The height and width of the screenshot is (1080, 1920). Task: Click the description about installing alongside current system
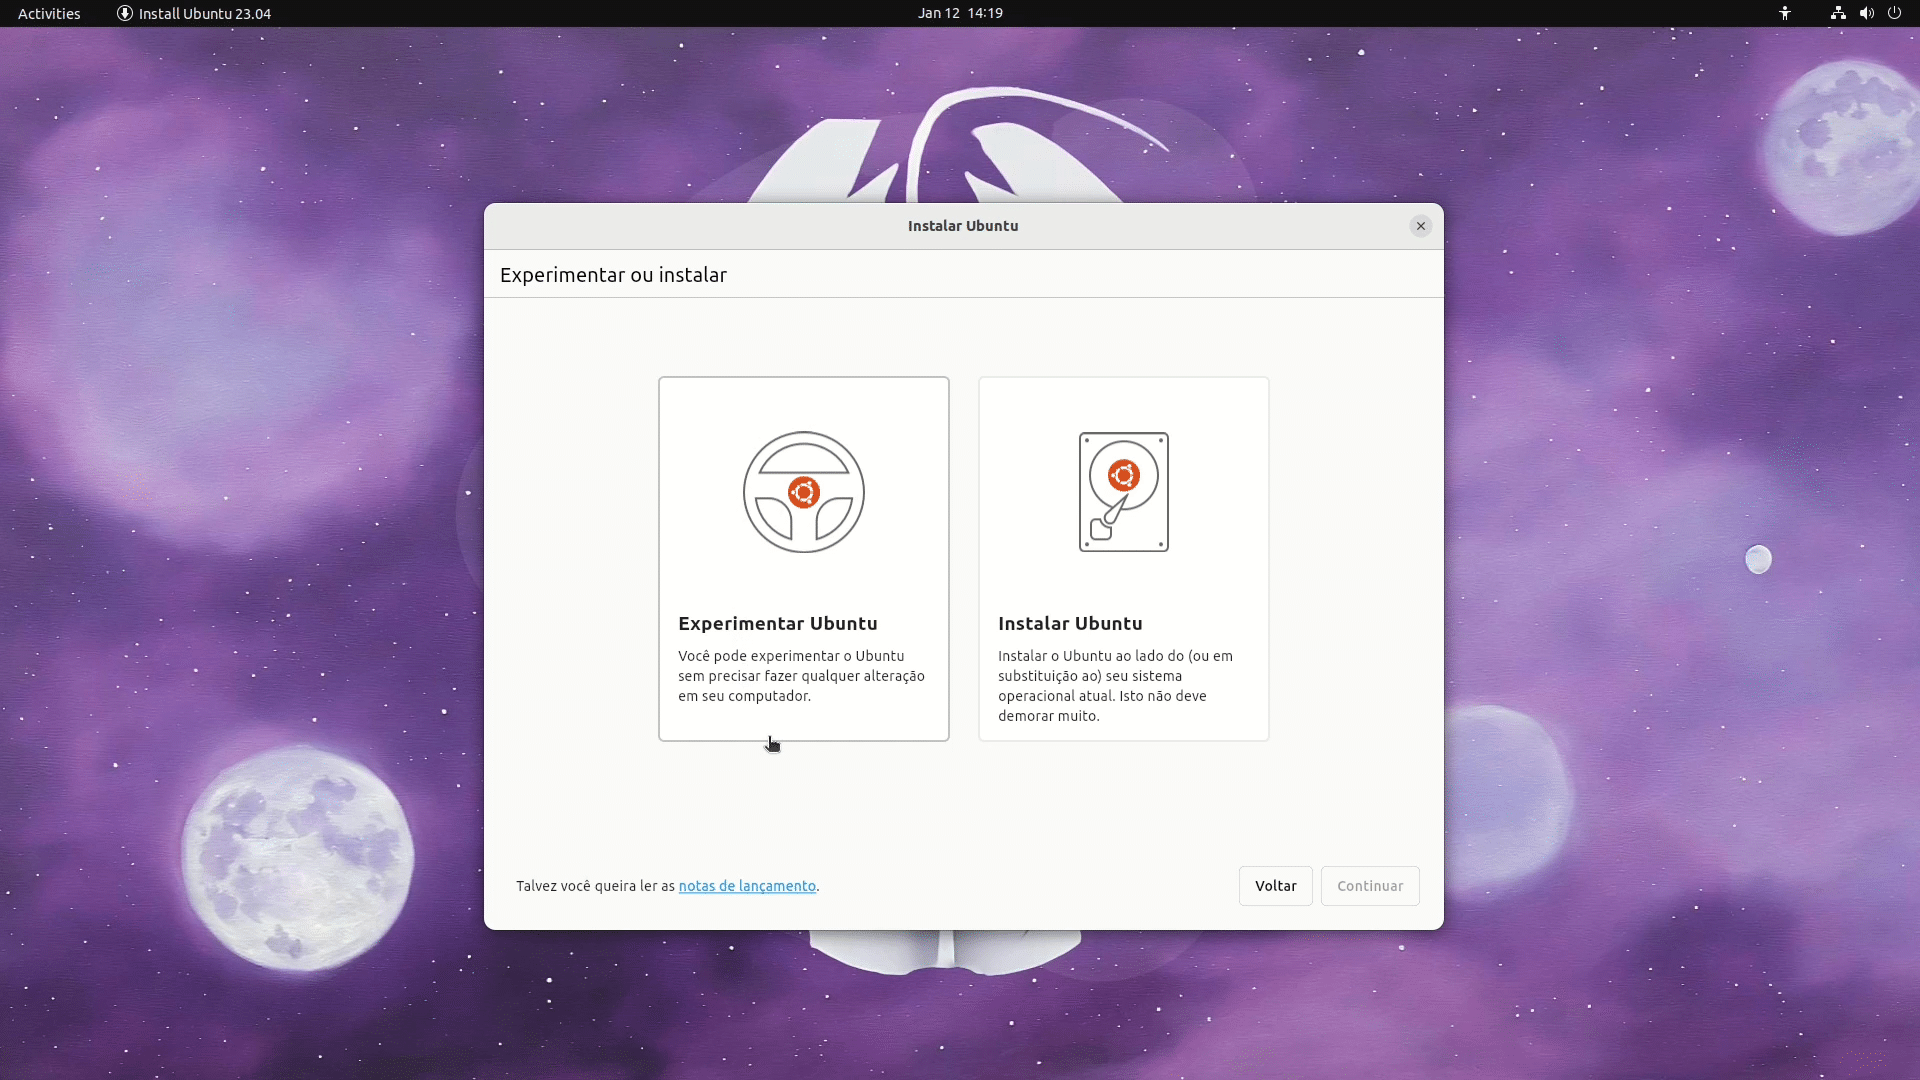coord(1115,686)
